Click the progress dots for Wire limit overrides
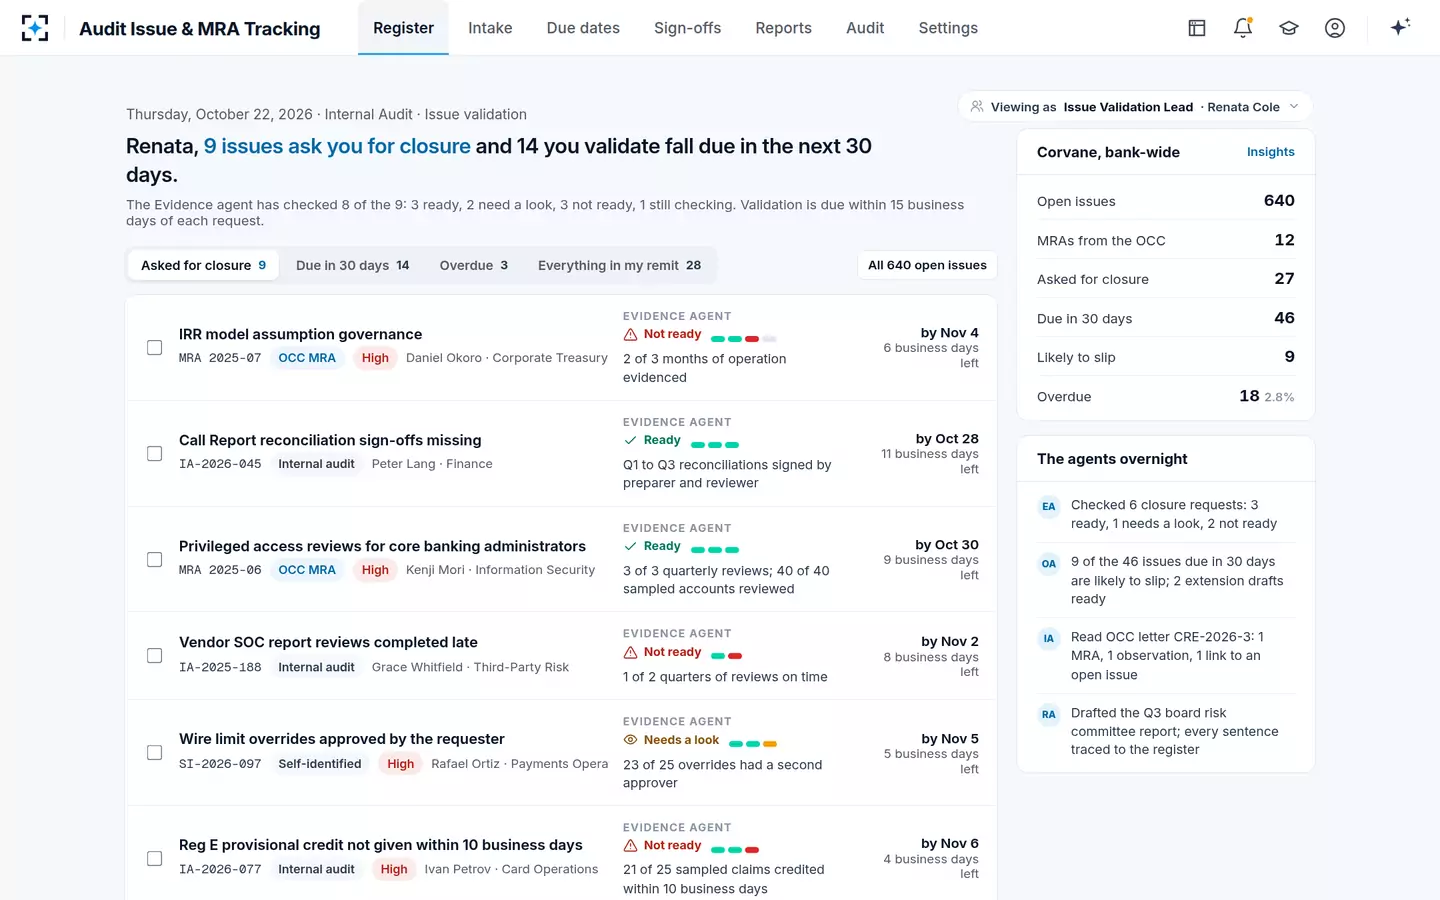This screenshot has width=1440, height=900. pos(753,744)
